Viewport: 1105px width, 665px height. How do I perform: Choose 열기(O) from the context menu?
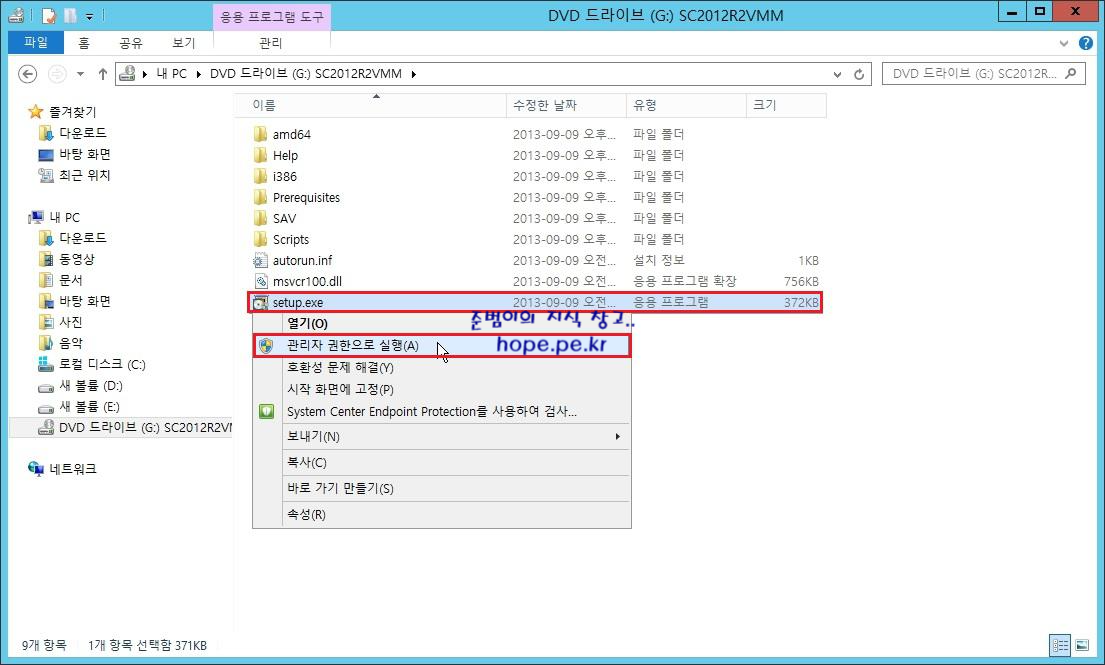click(442, 323)
